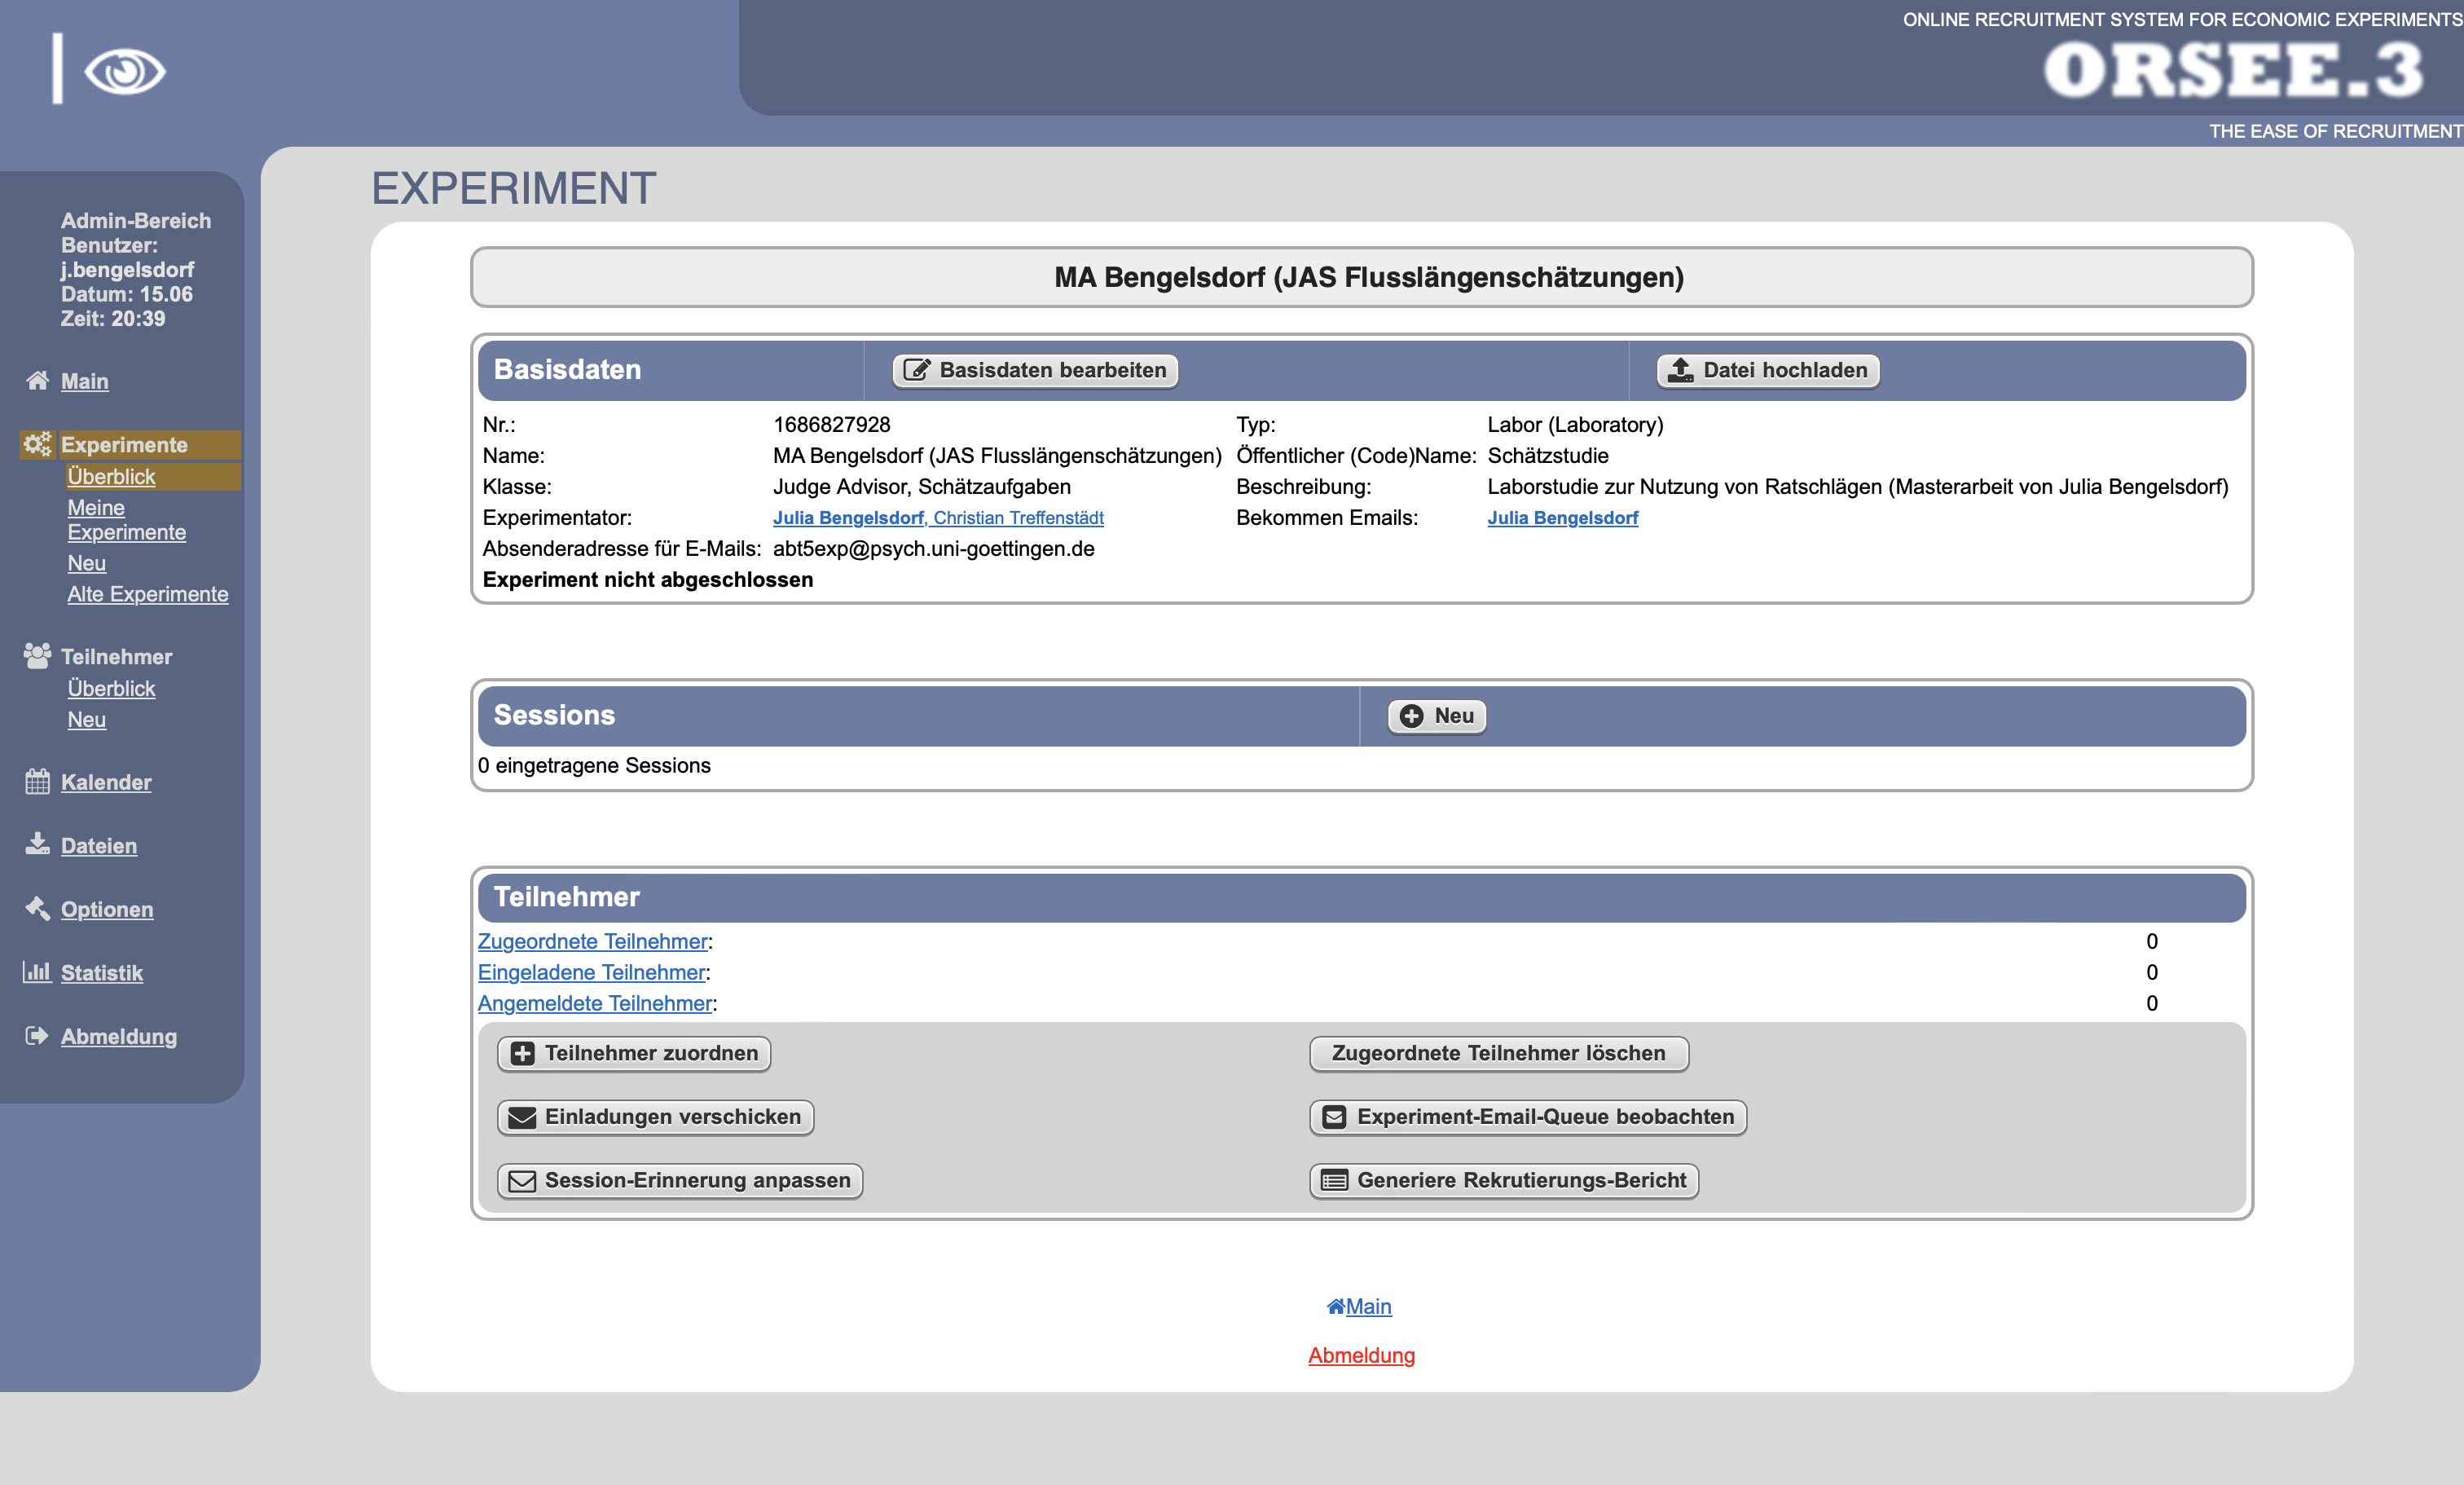Open the Zugeordnete Teilnehmer link

point(592,941)
